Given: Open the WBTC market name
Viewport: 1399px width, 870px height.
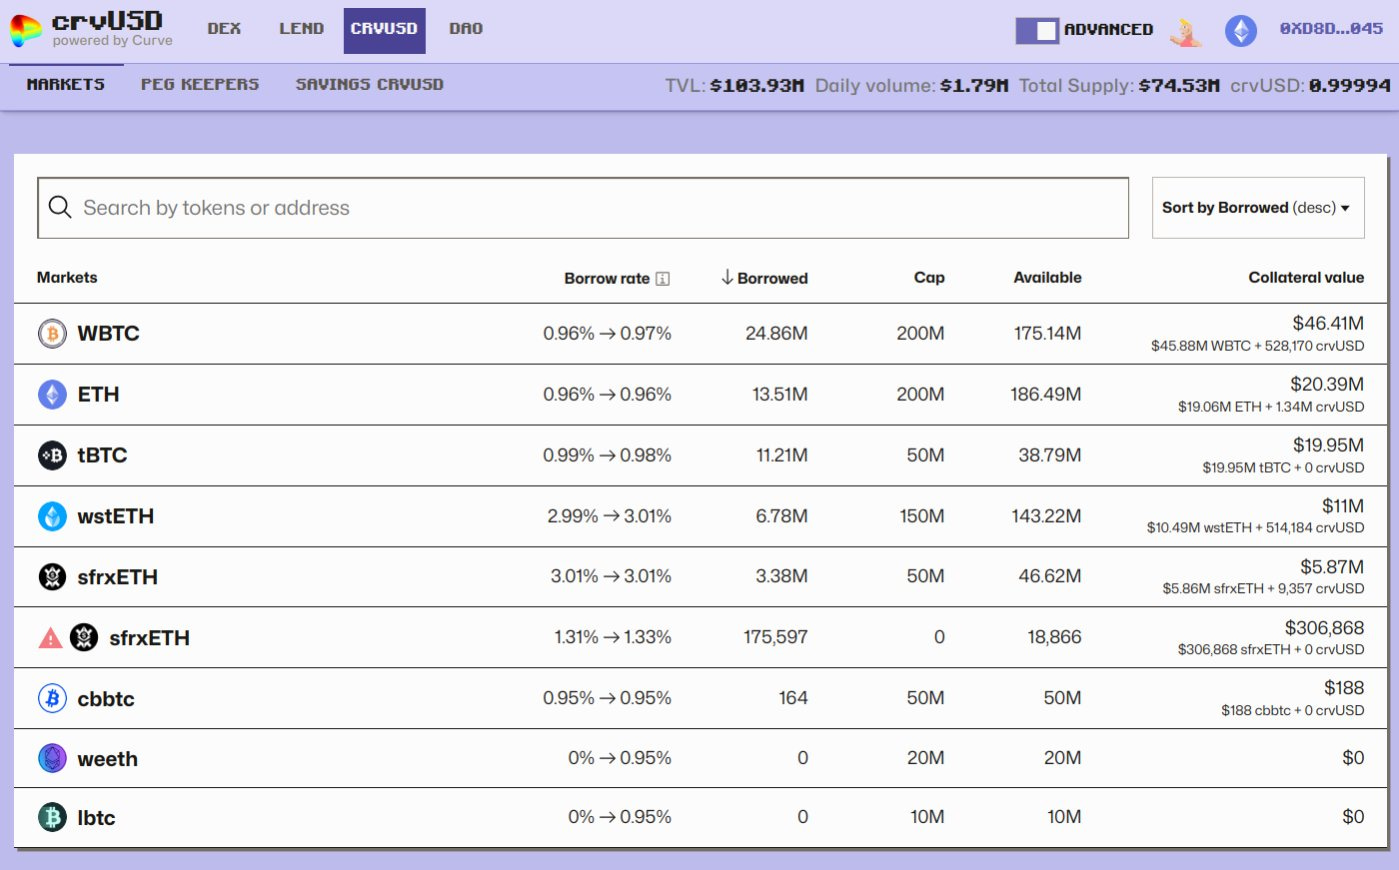Looking at the screenshot, I should (108, 334).
